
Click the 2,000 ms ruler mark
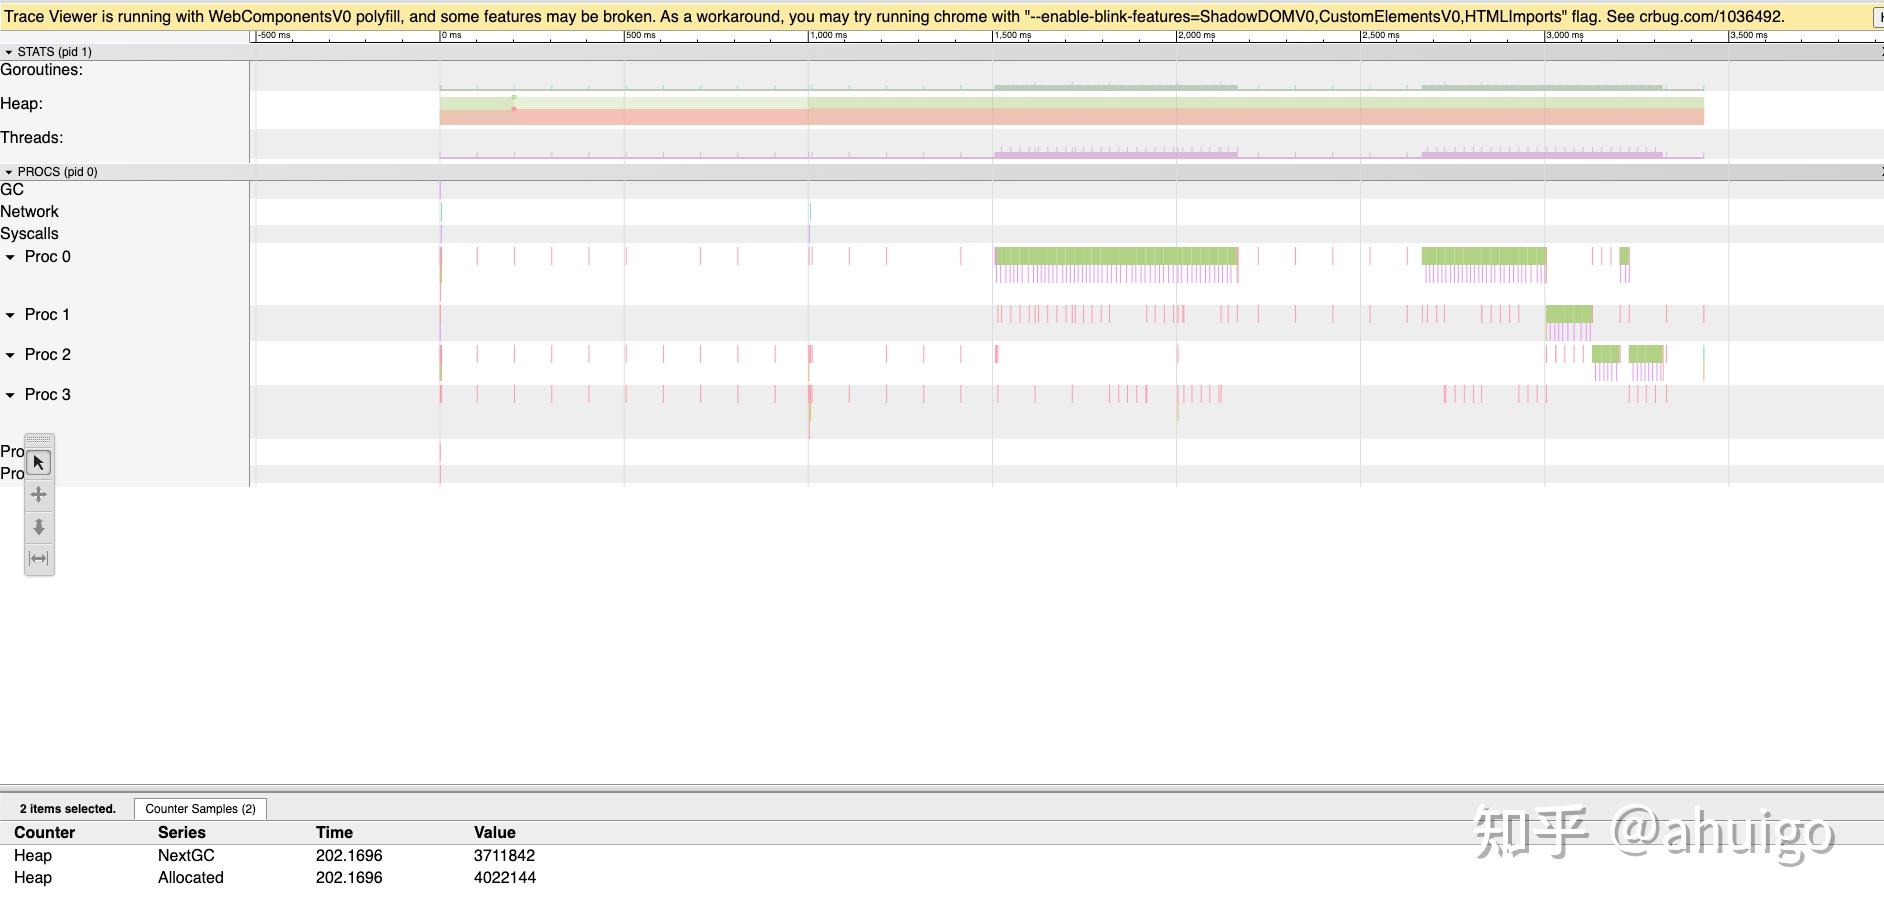[x=1197, y=36]
